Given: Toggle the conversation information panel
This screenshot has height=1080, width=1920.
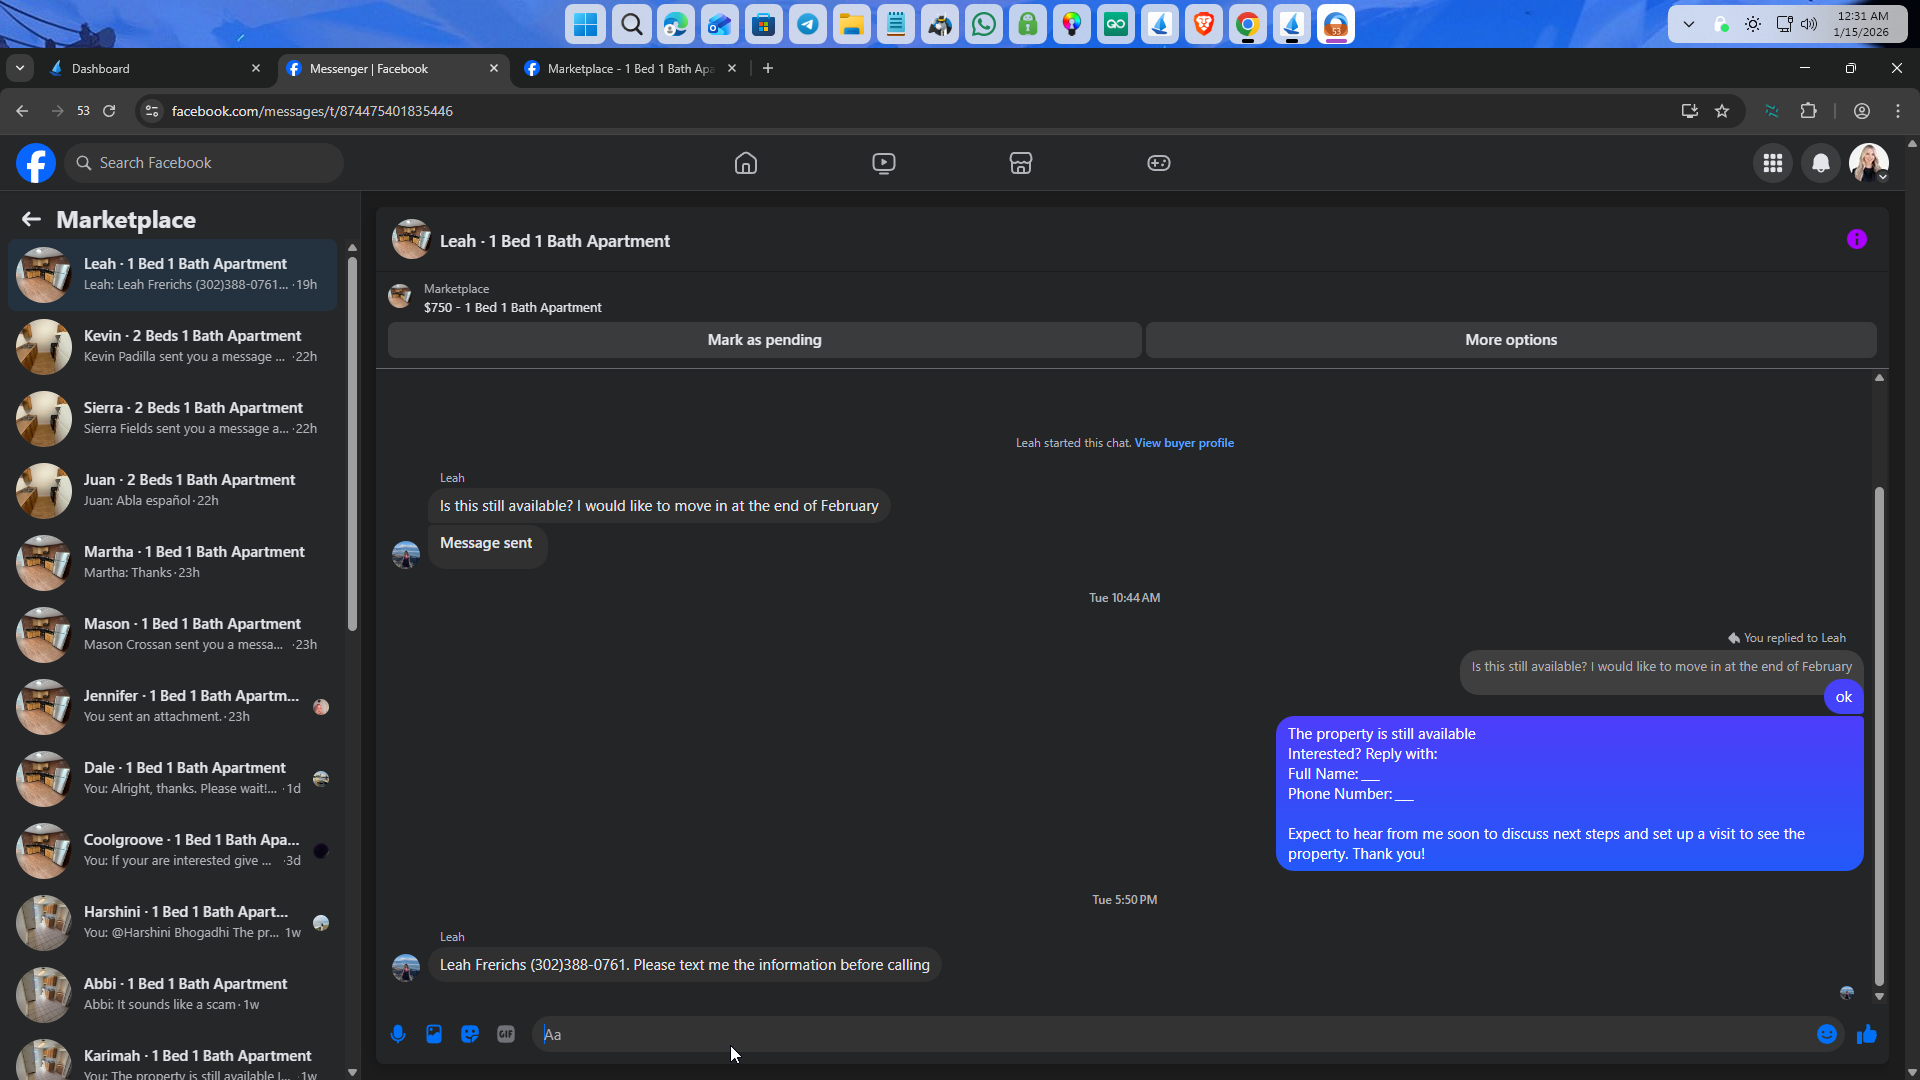Looking at the screenshot, I should coord(1856,240).
